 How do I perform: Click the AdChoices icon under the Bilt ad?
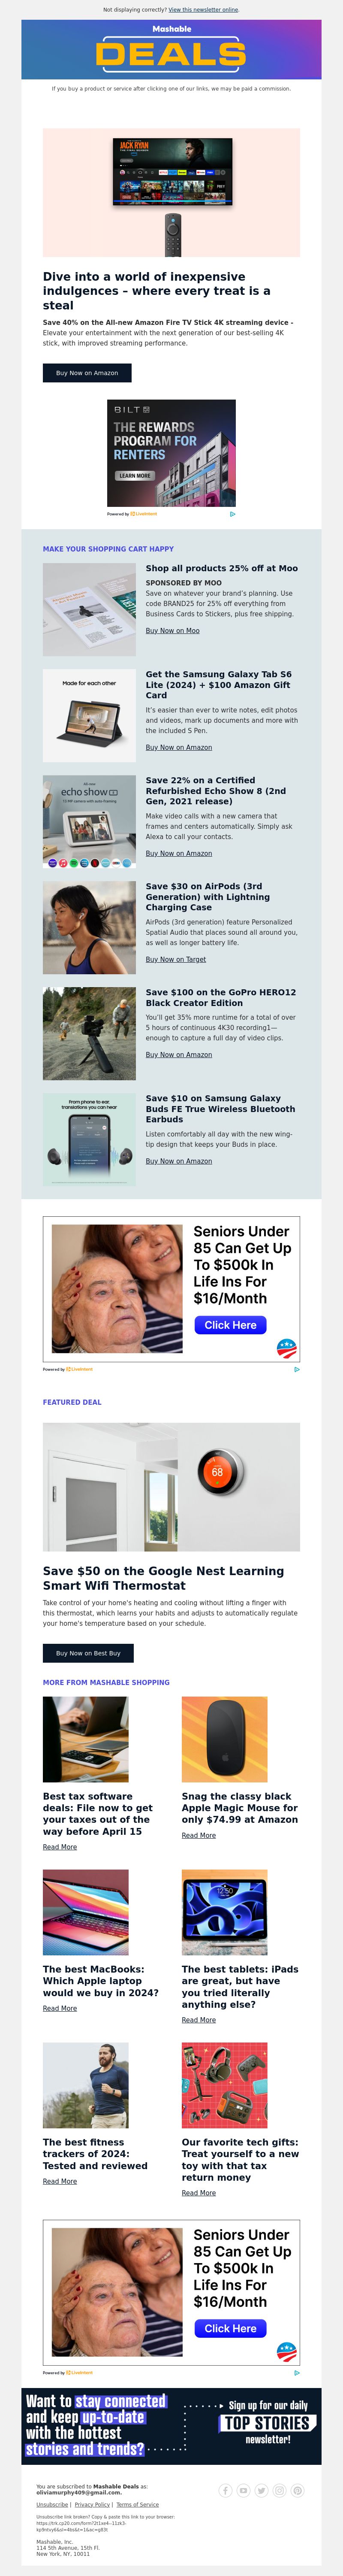[x=233, y=514]
